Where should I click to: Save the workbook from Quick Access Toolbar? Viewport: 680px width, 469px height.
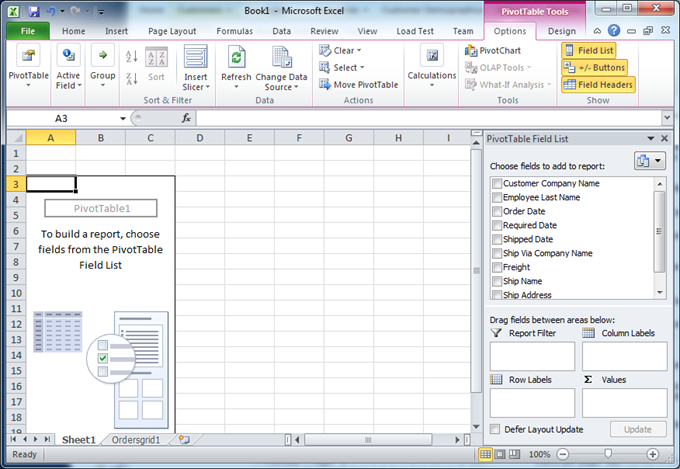tap(34, 11)
